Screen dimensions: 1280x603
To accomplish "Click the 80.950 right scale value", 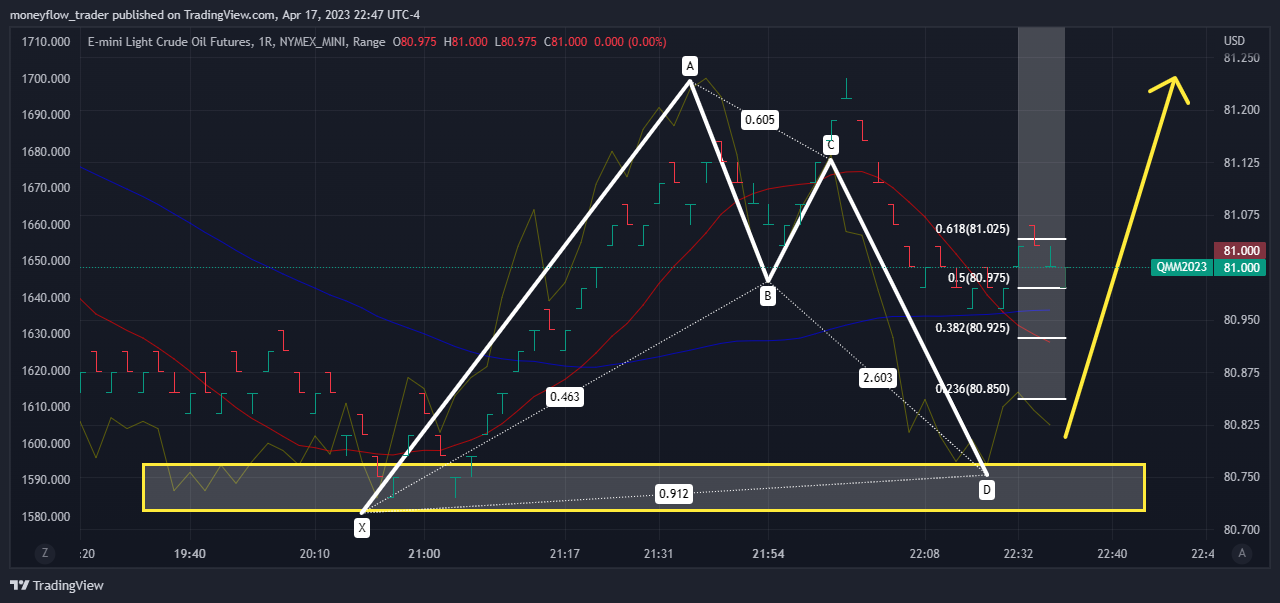I will click(x=1240, y=320).
